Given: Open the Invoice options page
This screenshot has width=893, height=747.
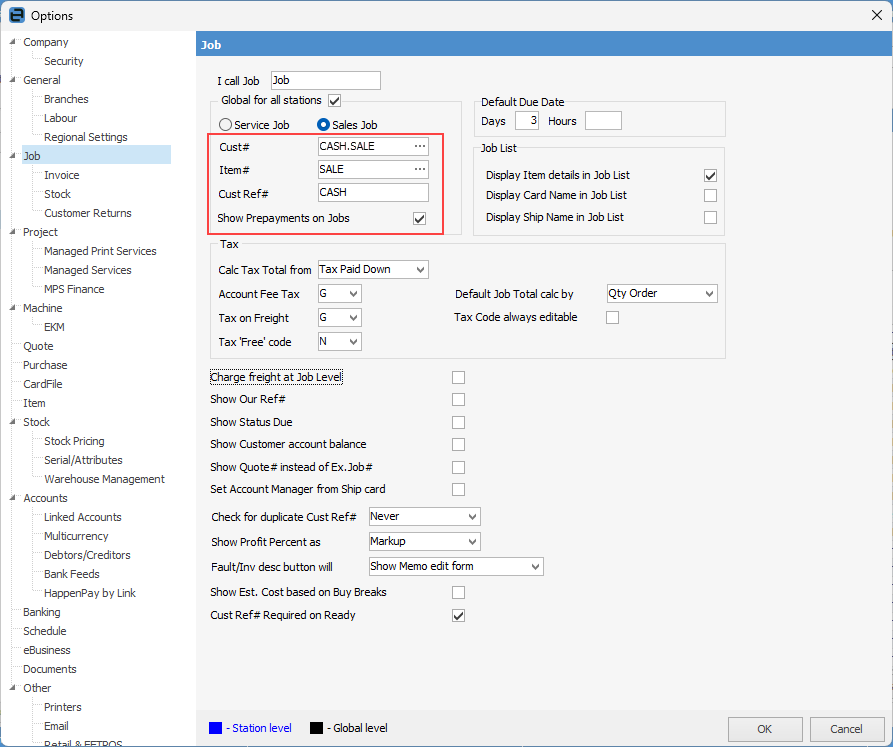Looking at the screenshot, I should click(x=61, y=175).
